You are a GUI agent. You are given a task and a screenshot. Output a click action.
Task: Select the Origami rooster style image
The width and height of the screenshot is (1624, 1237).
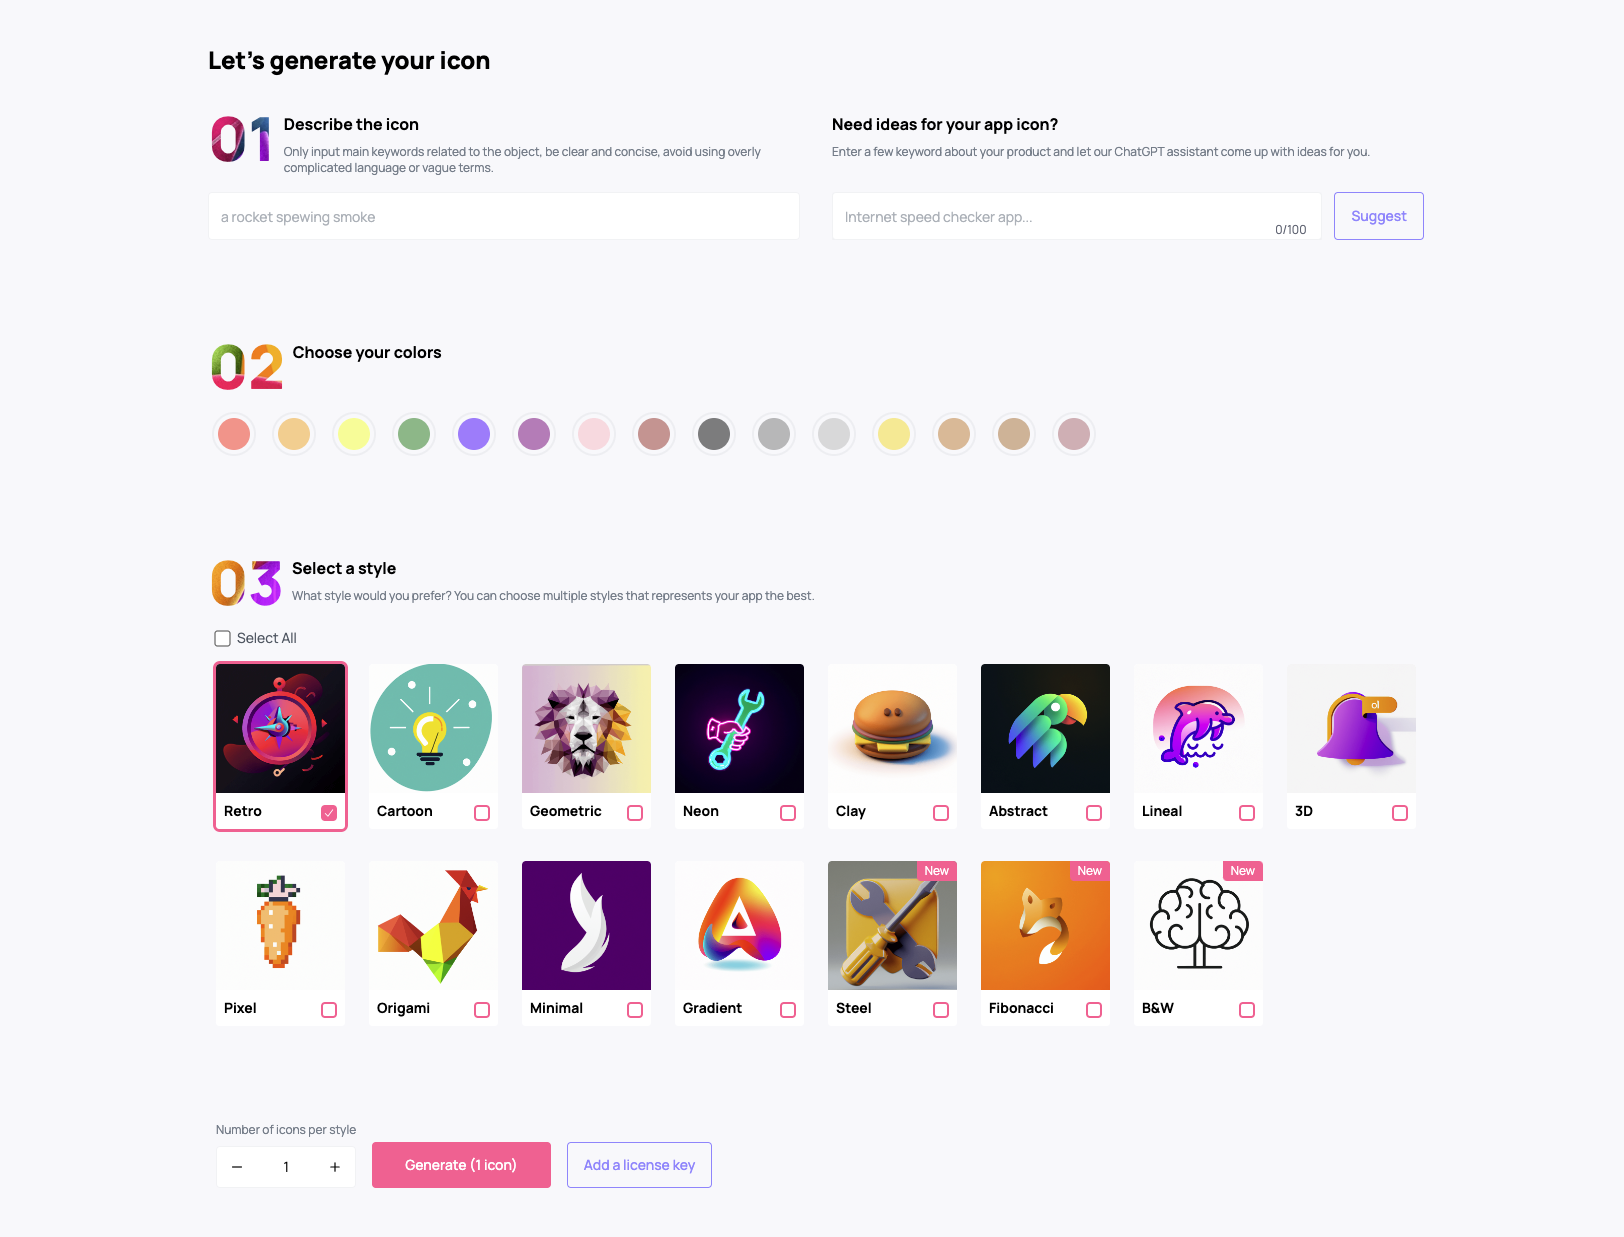click(433, 925)
